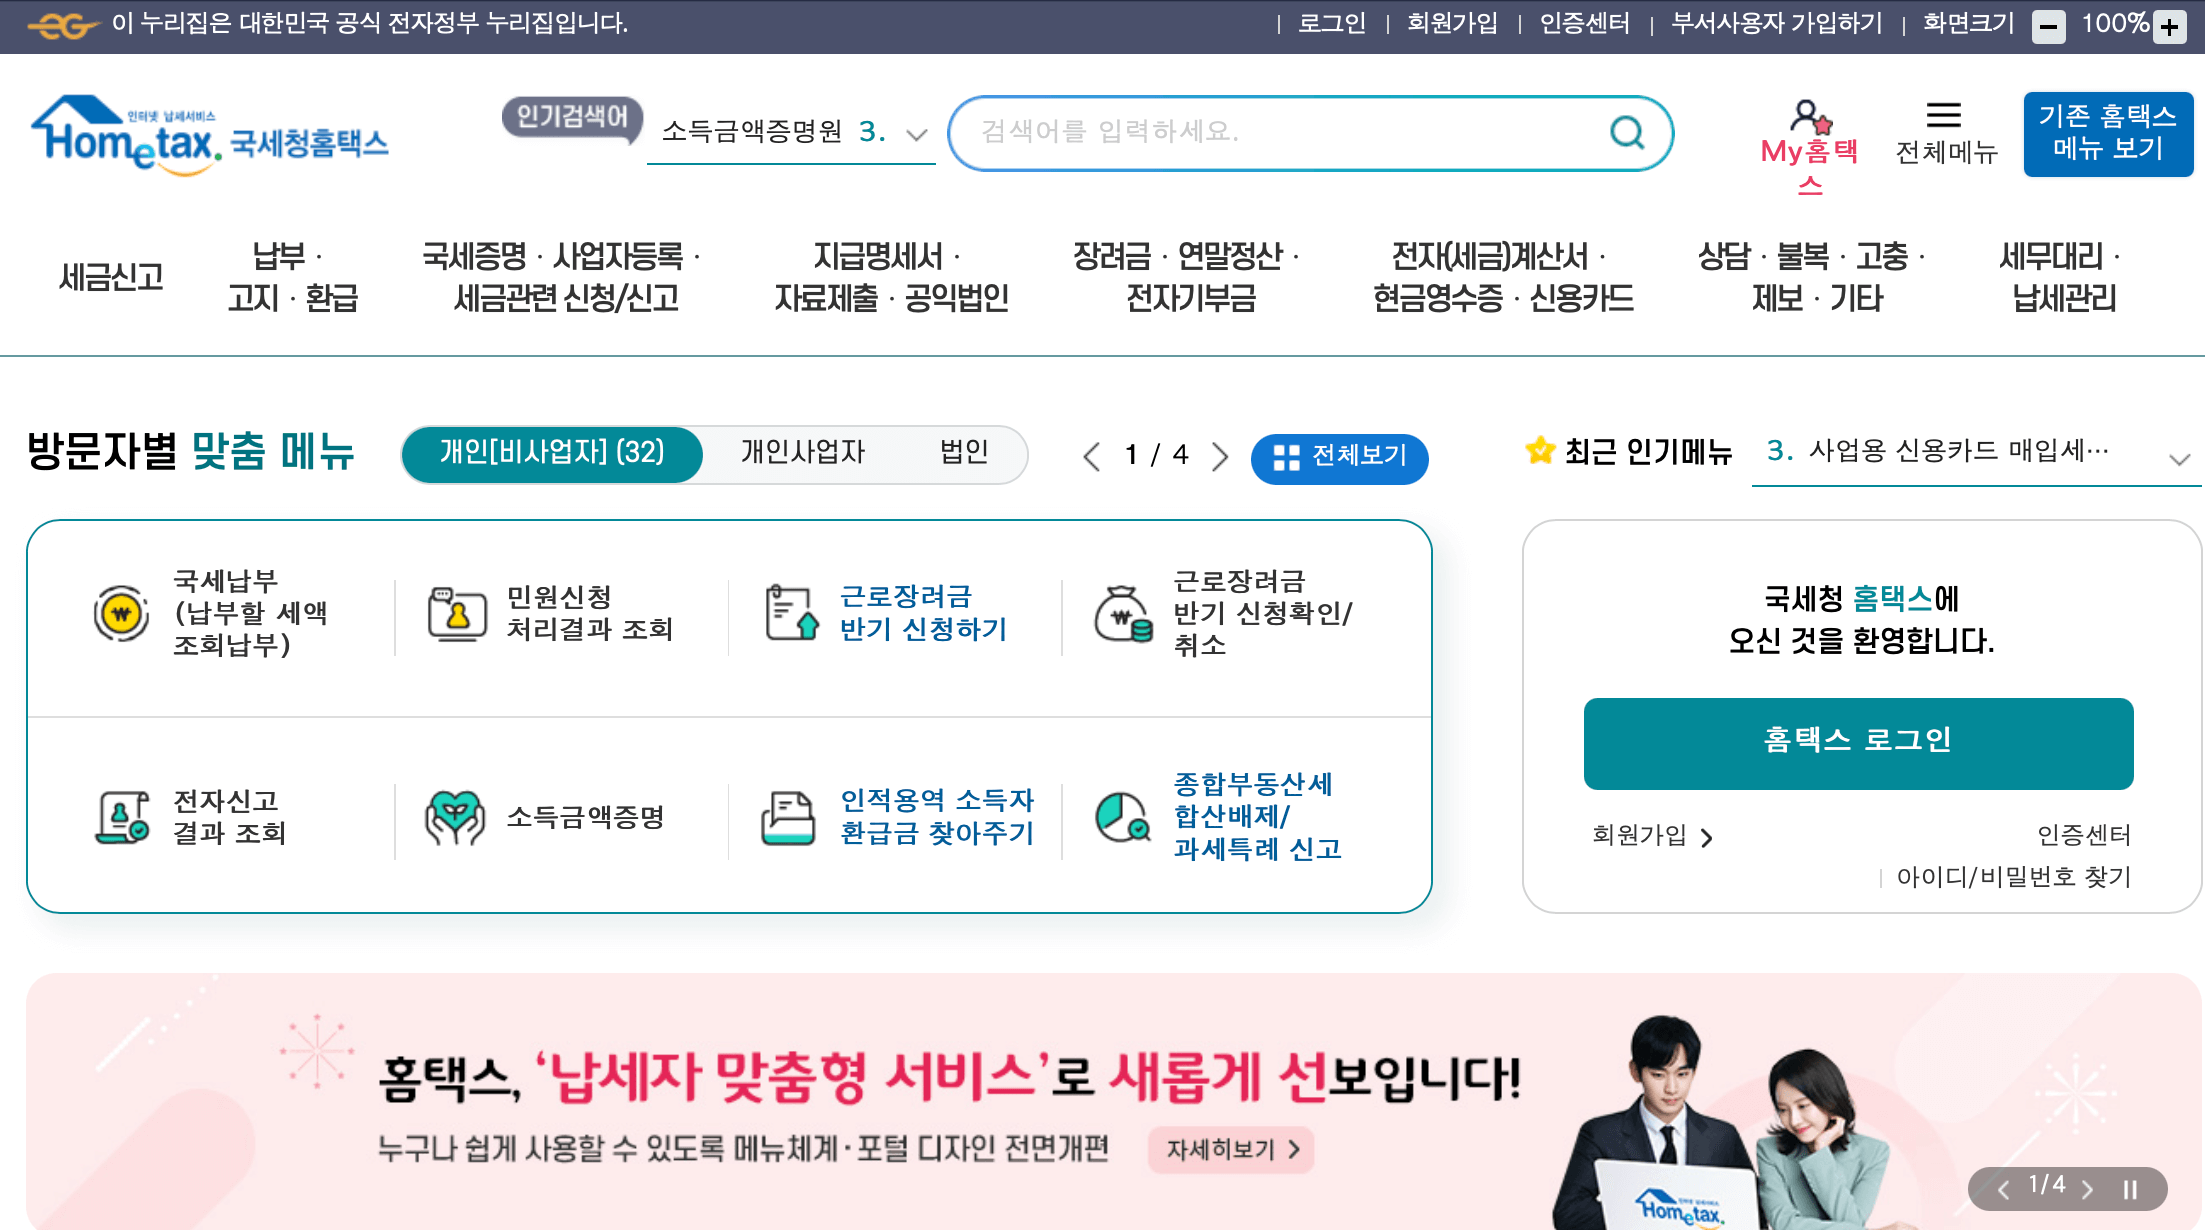This screenshot has width=2205, height=1230.
Task: Open My홈택스
Action: pos(1810,133)
